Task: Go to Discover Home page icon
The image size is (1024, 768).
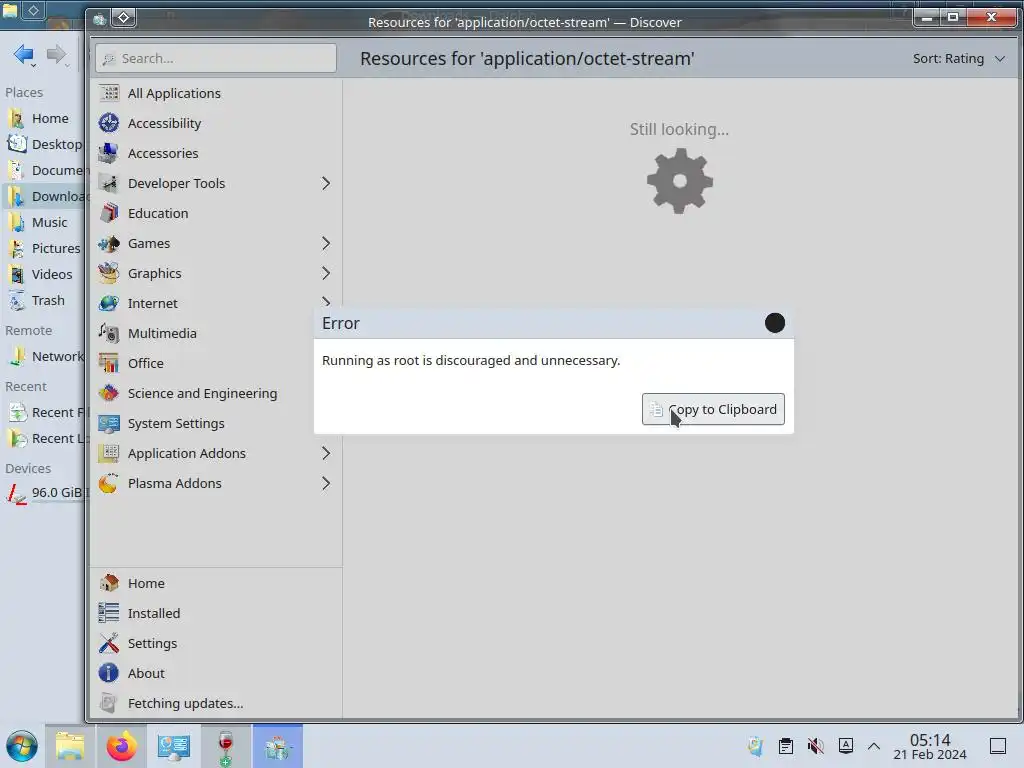Action: pyautogui.click(x=109, y=583)
